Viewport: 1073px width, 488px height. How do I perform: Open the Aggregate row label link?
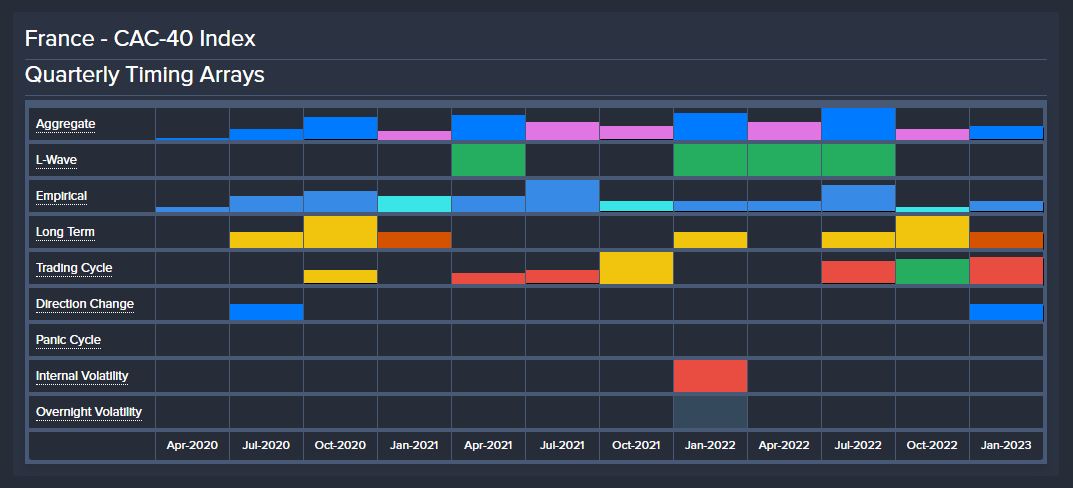click(65, 124)
